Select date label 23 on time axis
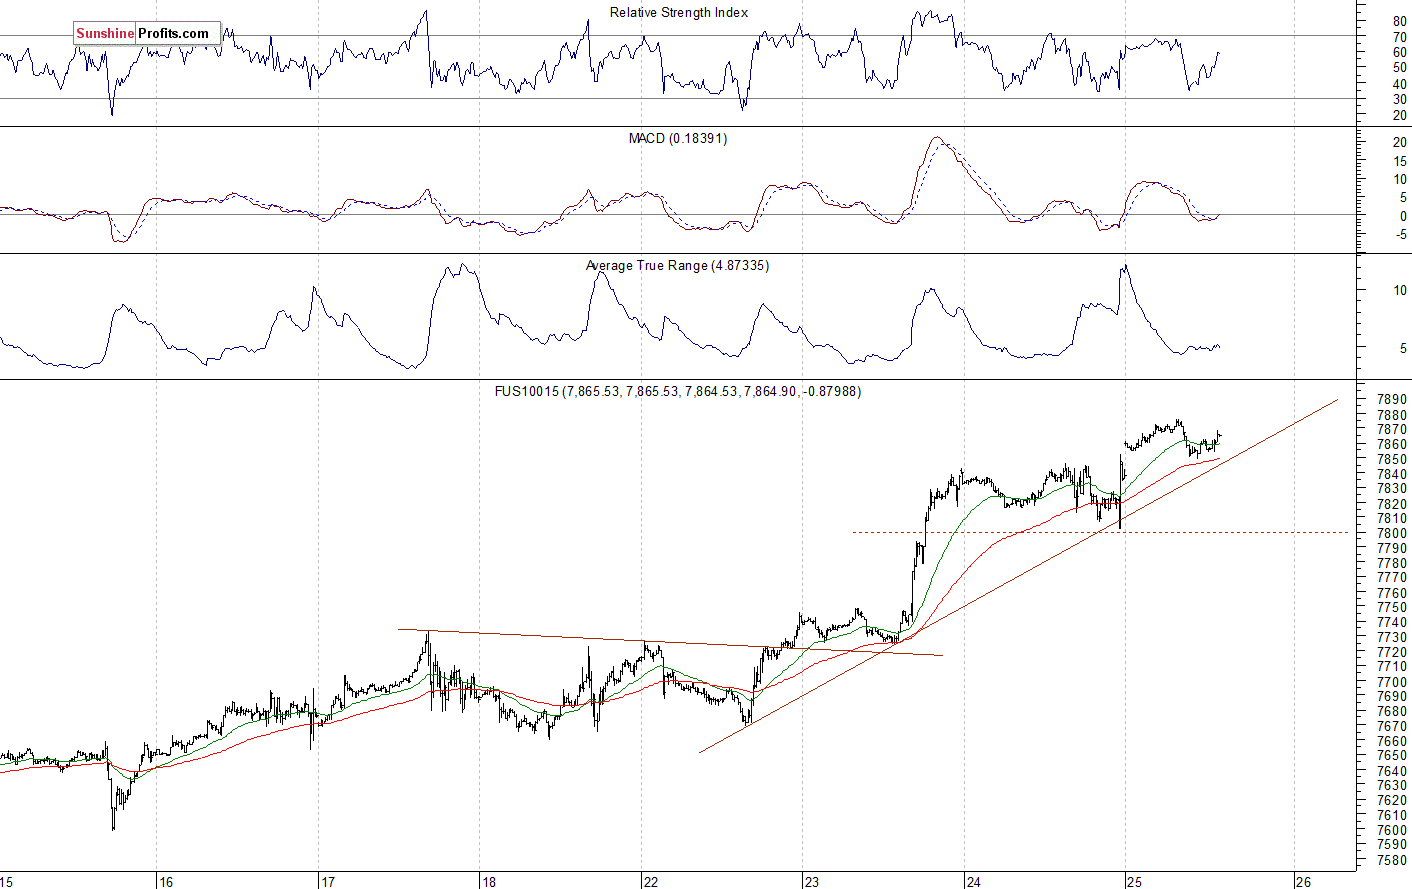 click(811, 882)
